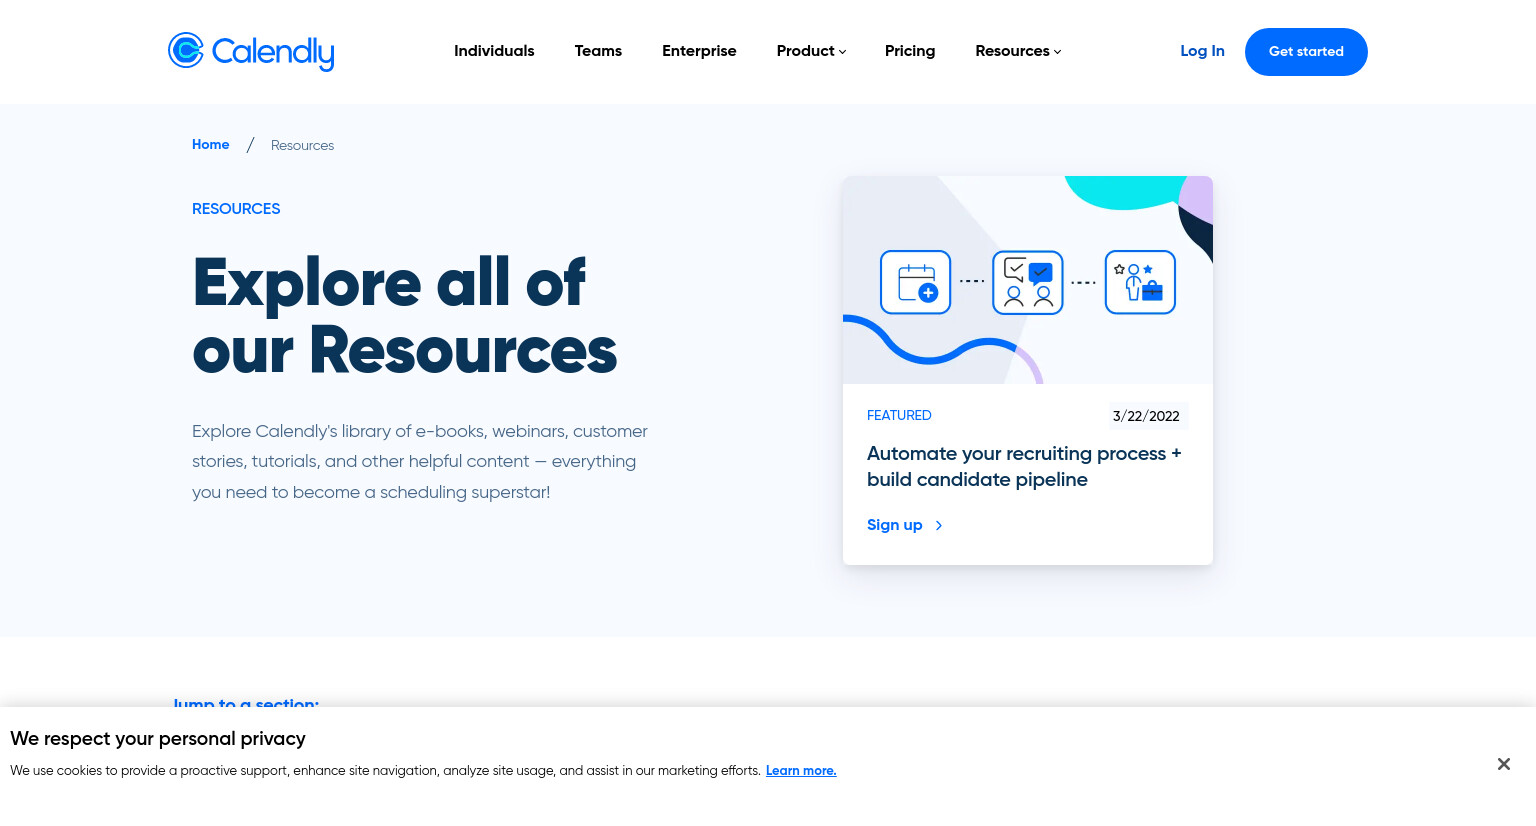
Task: Open the Individuals menu item
Action: point(494,51)
